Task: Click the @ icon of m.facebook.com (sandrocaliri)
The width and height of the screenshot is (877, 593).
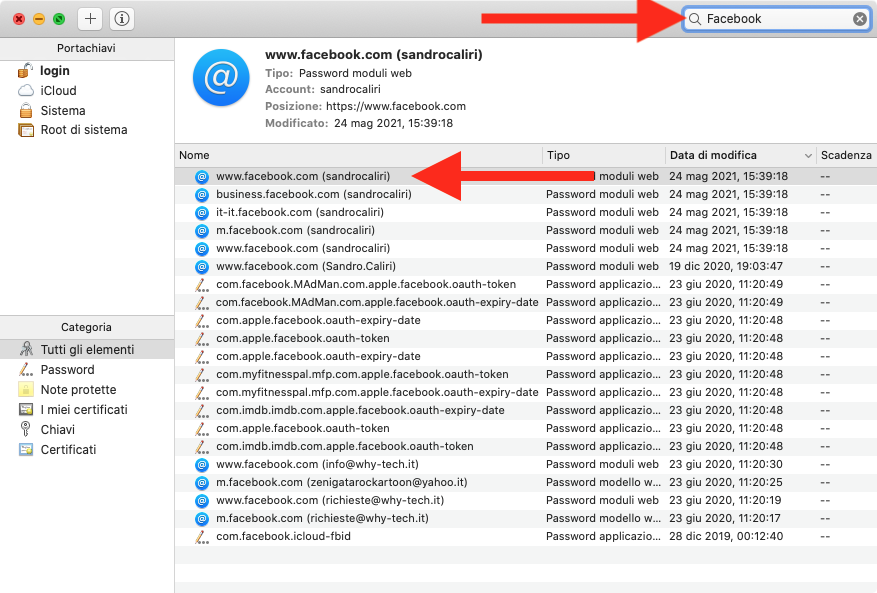Action: [202, 230]
